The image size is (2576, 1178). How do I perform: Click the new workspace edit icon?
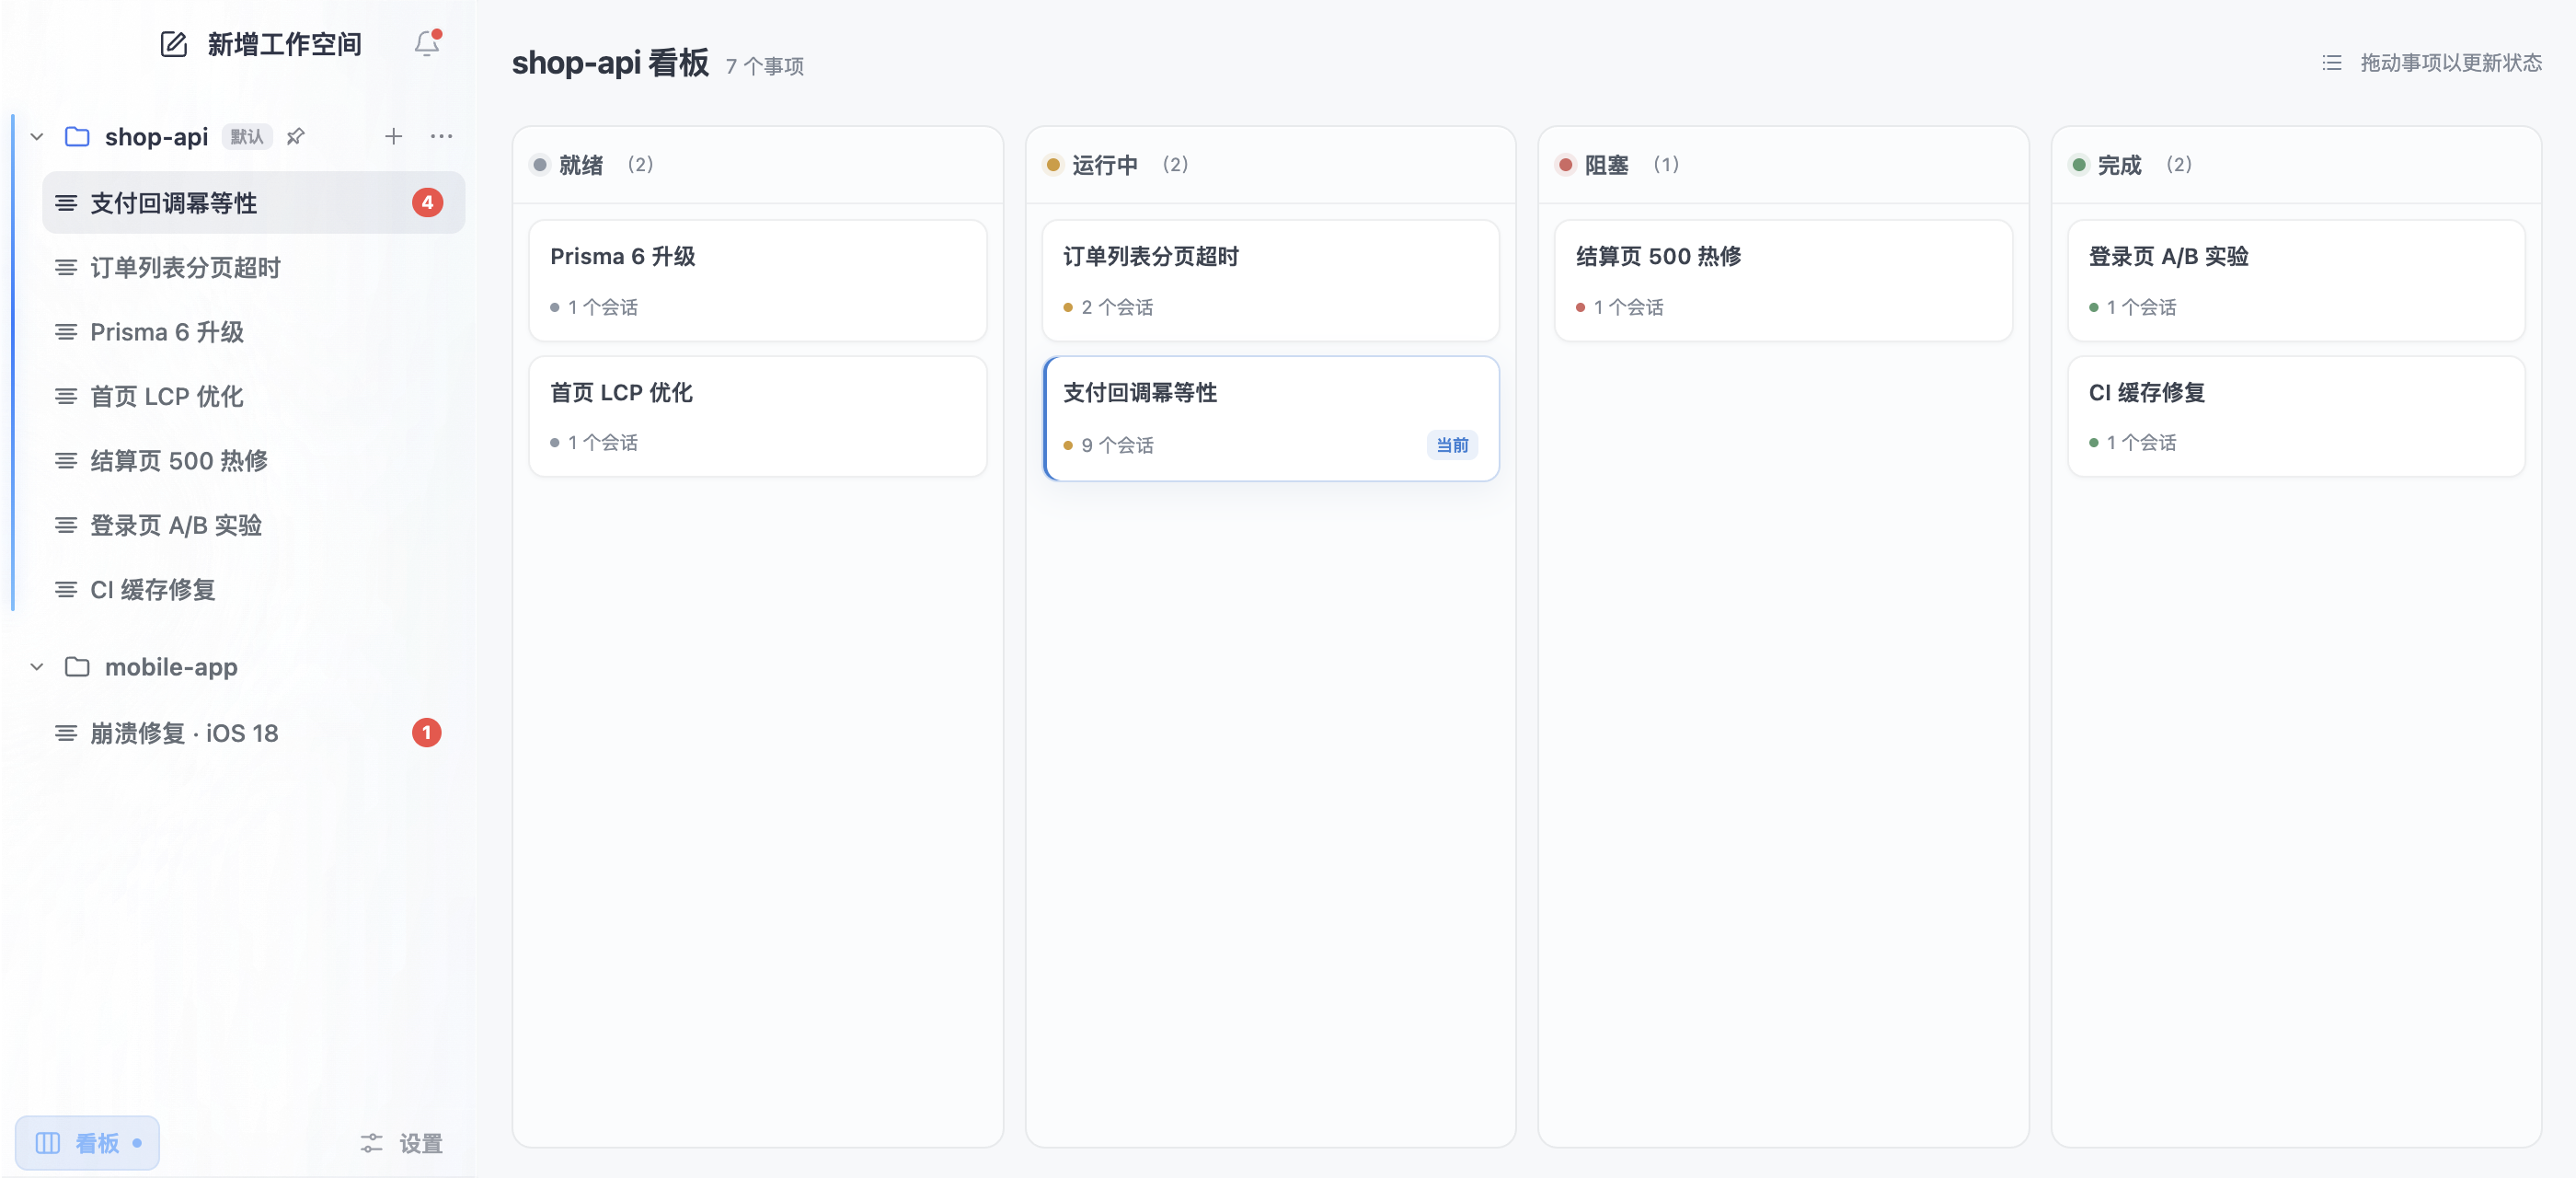(x=173, y=44)
